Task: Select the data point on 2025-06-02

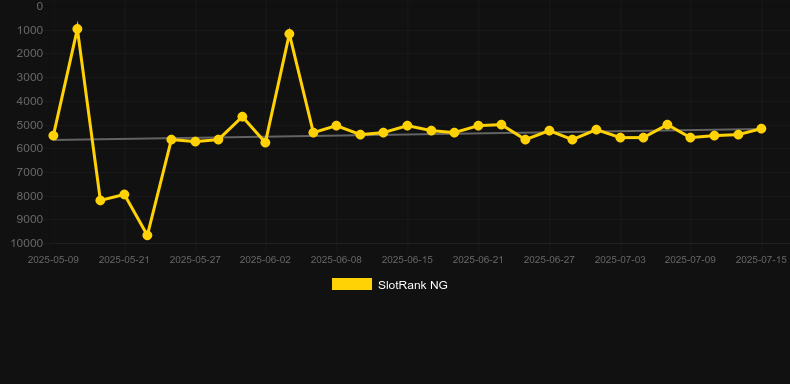Action: tap(265, 143)
